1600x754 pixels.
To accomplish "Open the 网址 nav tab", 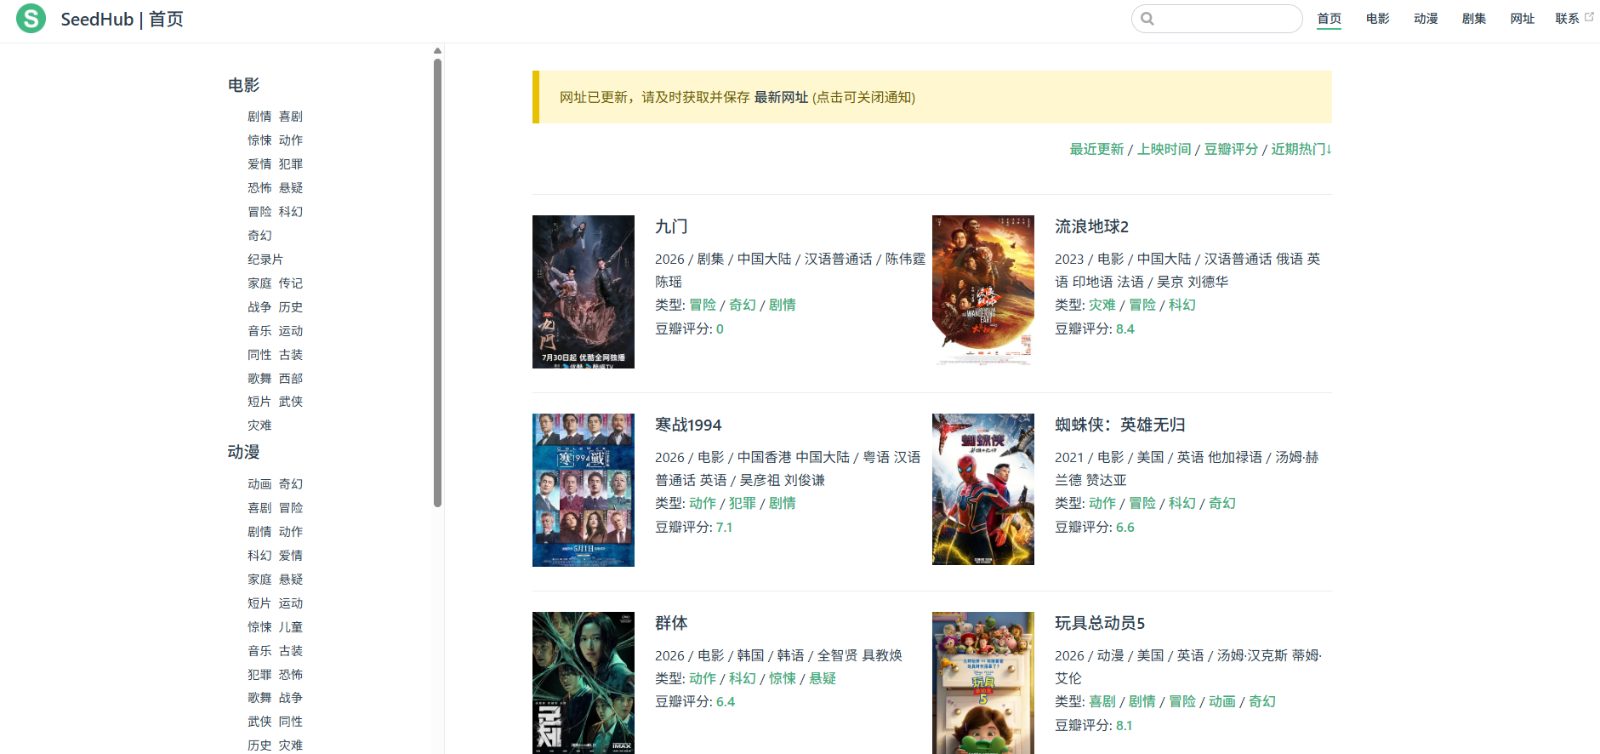I will [1522, 19].
